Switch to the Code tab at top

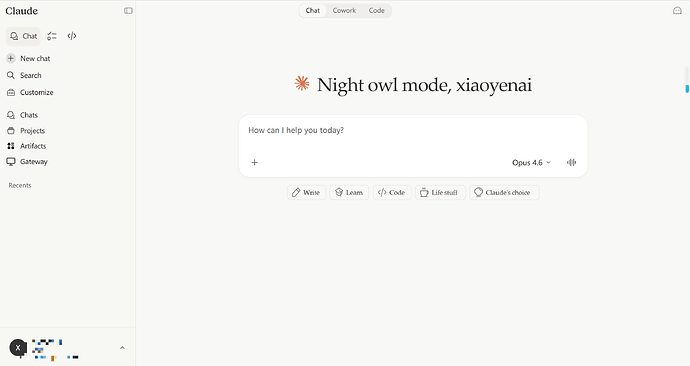pos(377,11)
